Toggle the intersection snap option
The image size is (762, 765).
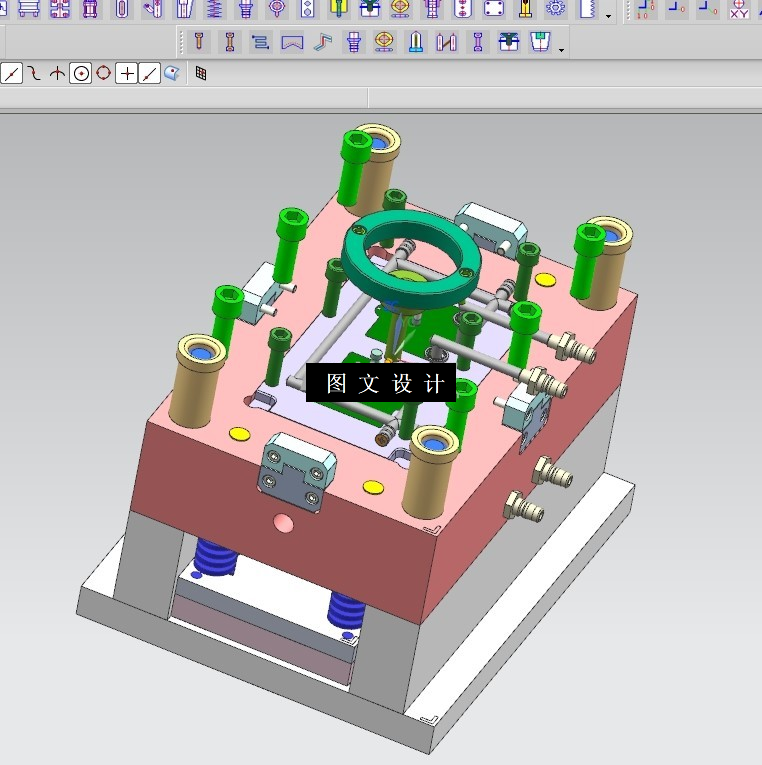[57, 74]
